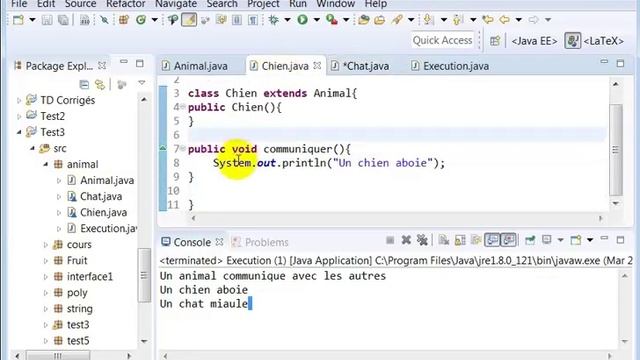Open Search dropdown arrow in toolbar

(x=411, y=20)
